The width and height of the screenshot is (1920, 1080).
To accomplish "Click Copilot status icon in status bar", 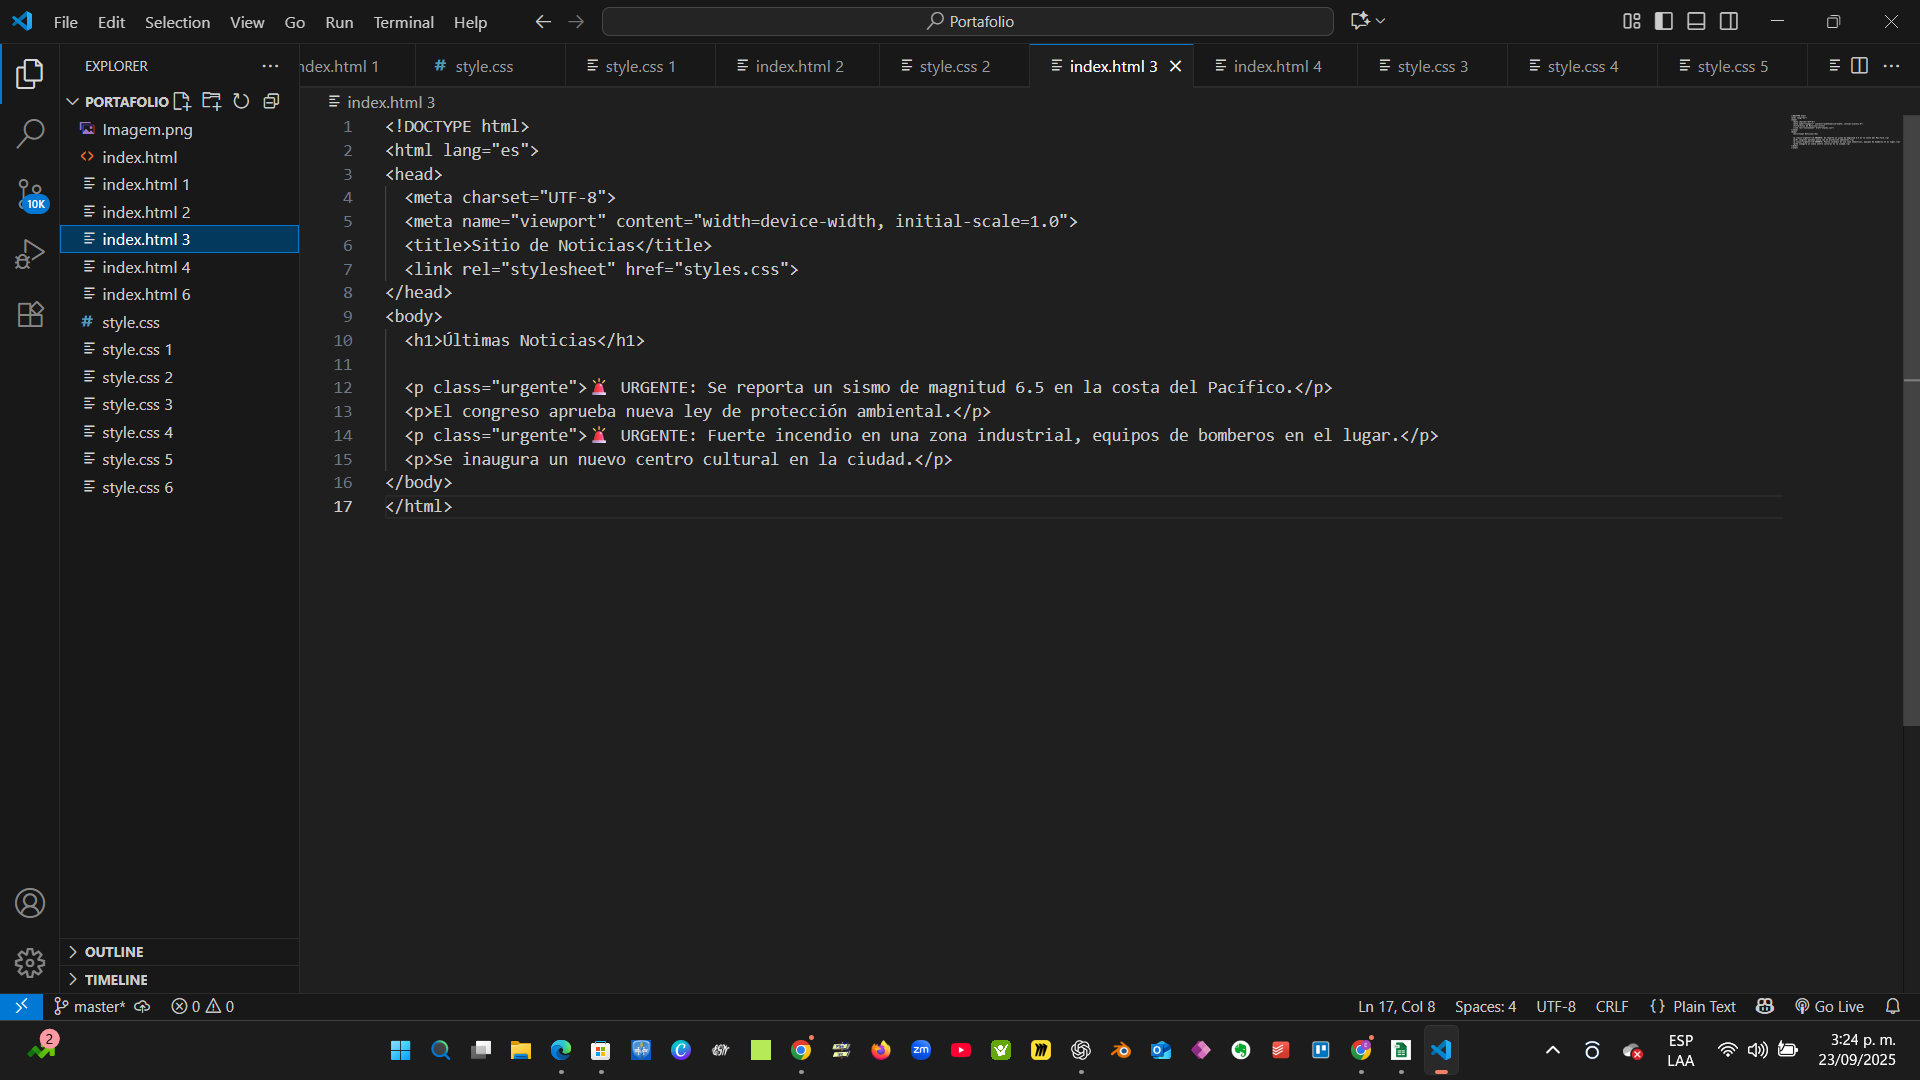I will click(1765, 1006).
